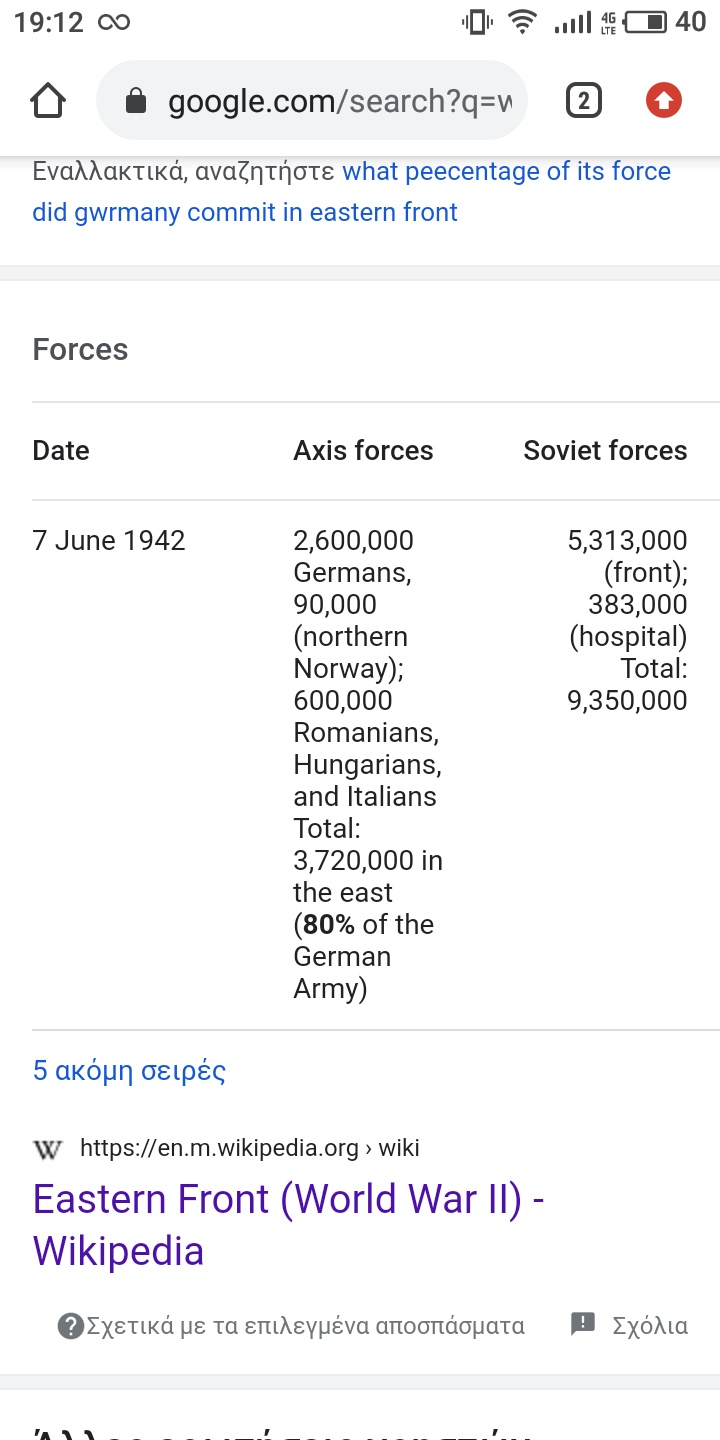
Task: Tap the Wikipedia W favicon
Action: point(47,1149)
